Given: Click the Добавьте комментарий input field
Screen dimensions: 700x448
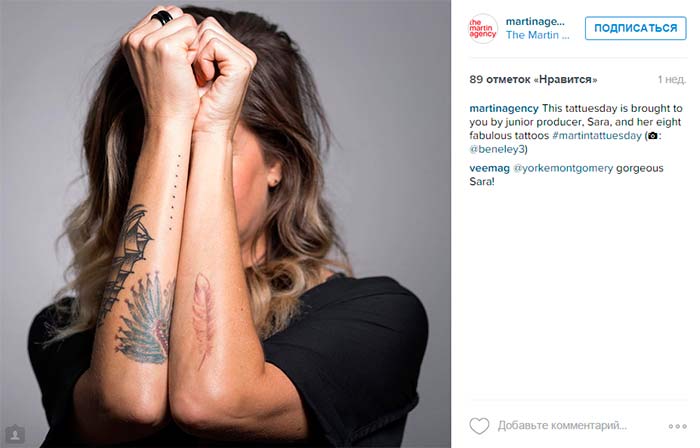Looking at the screenshot, I should tap(562, 426).
